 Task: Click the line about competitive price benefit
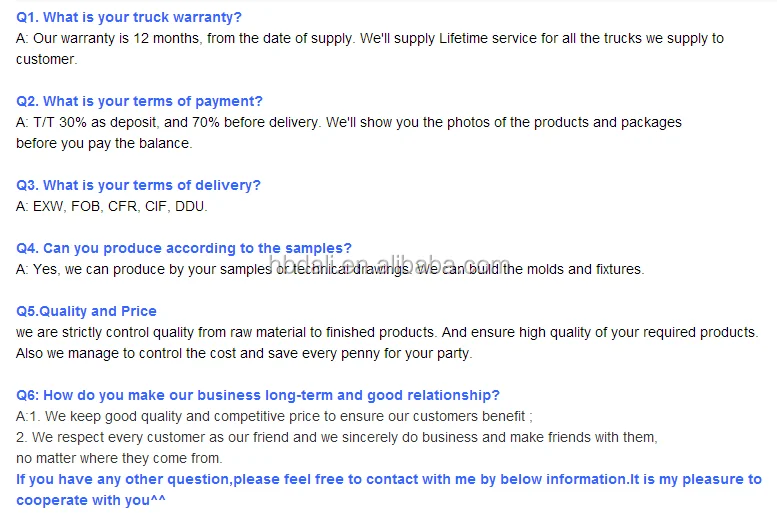click(x=274, y=416)
